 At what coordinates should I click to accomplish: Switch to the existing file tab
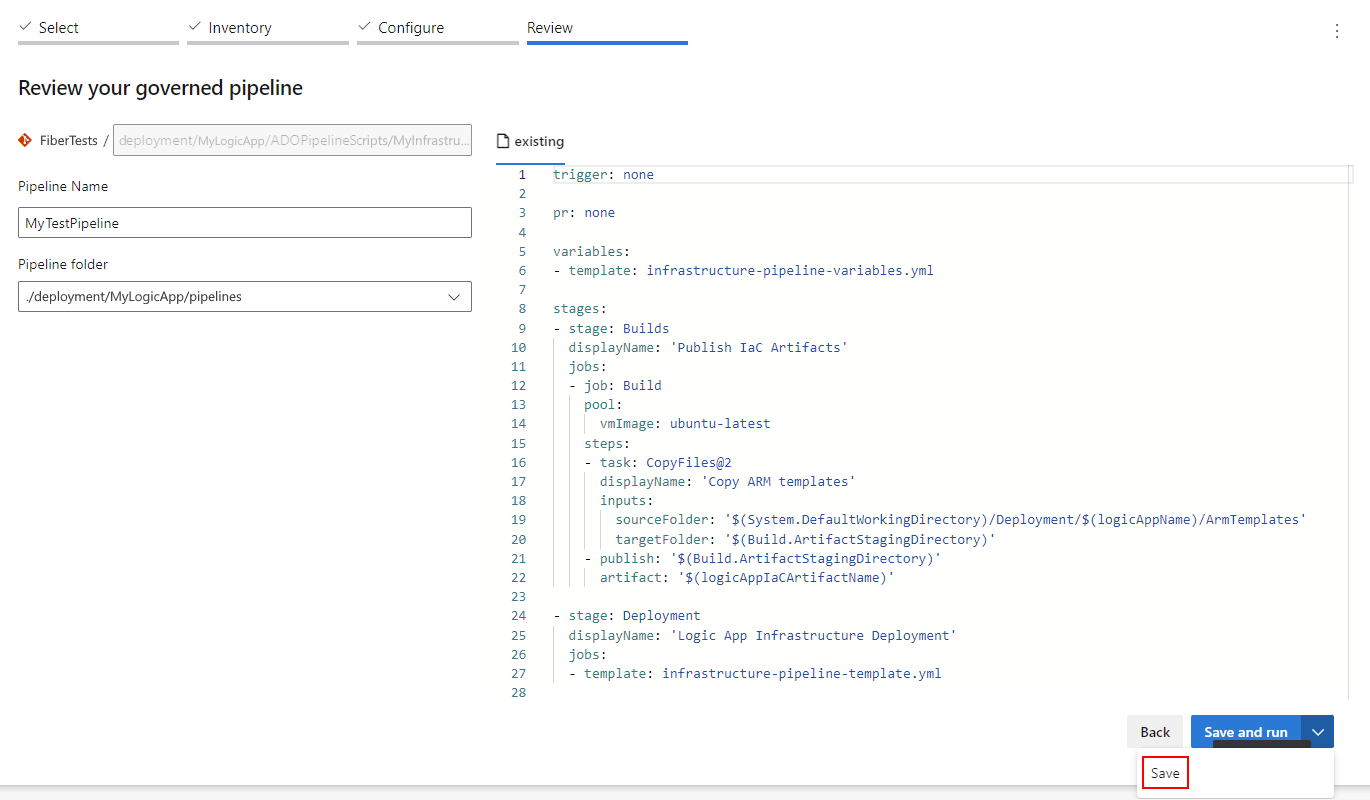click(x=531, y=142)
